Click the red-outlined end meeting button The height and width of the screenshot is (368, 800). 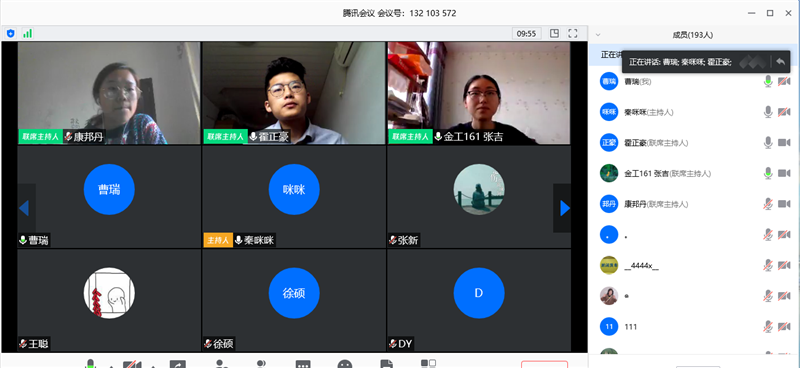point(544,364)
